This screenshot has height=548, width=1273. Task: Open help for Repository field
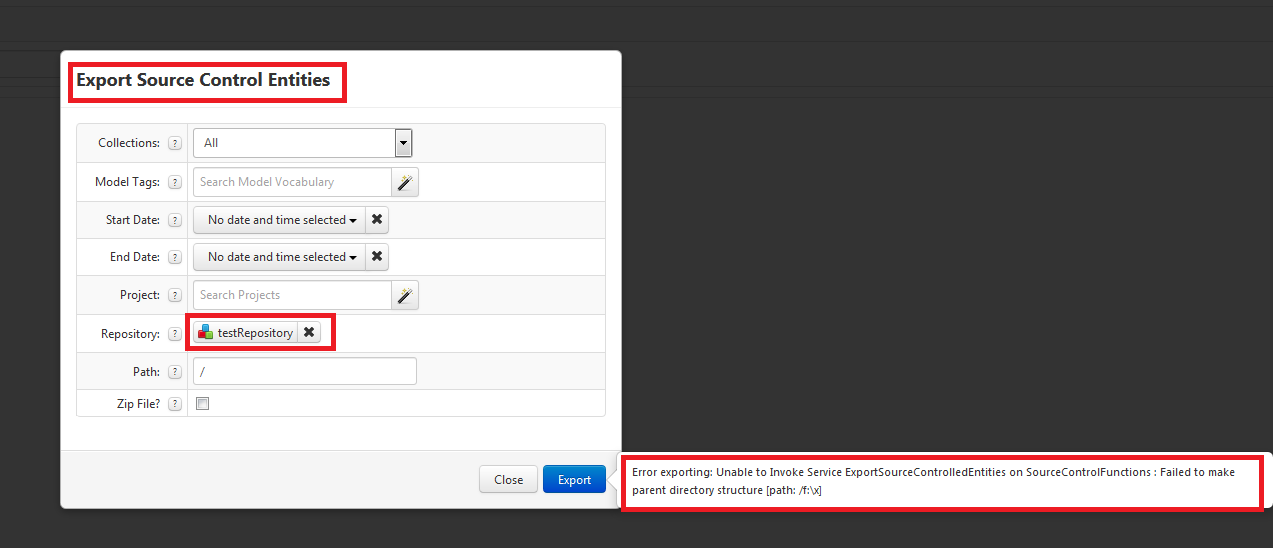[x=175, y=334]
